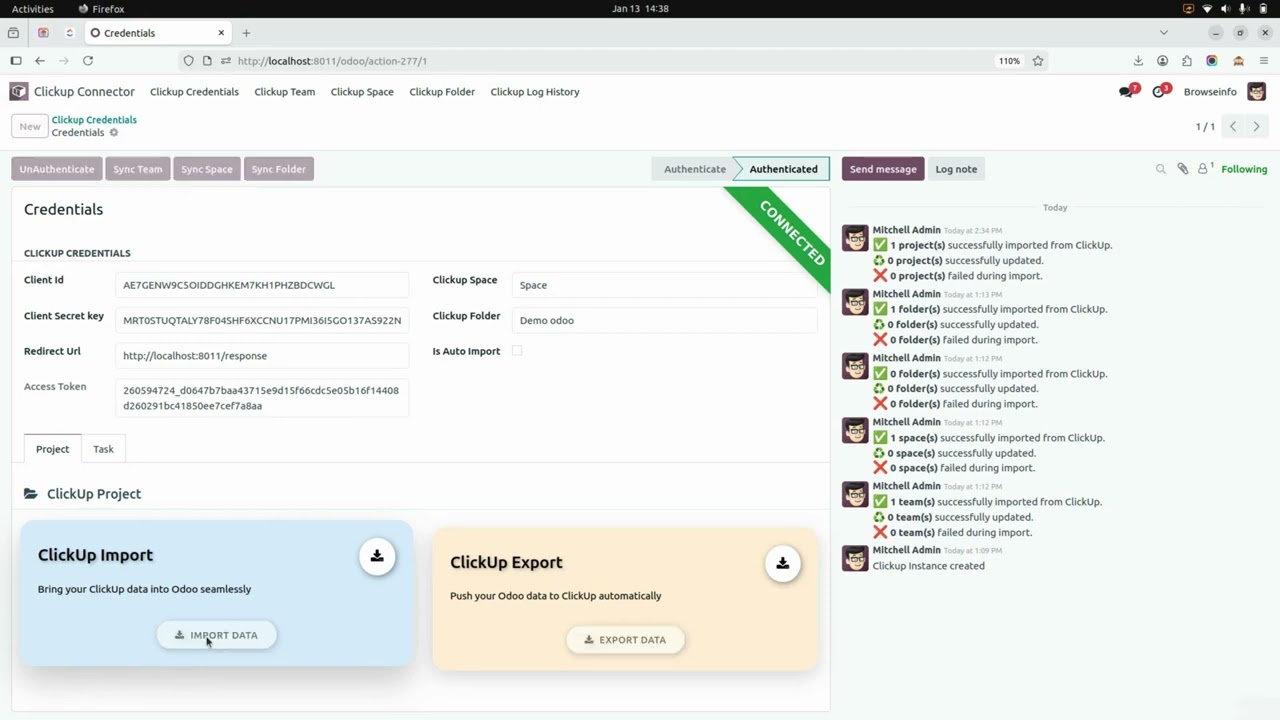Toggle the Is Auto Import checkbox
Screen dimensions: 1280x720
tap(517, 351)
